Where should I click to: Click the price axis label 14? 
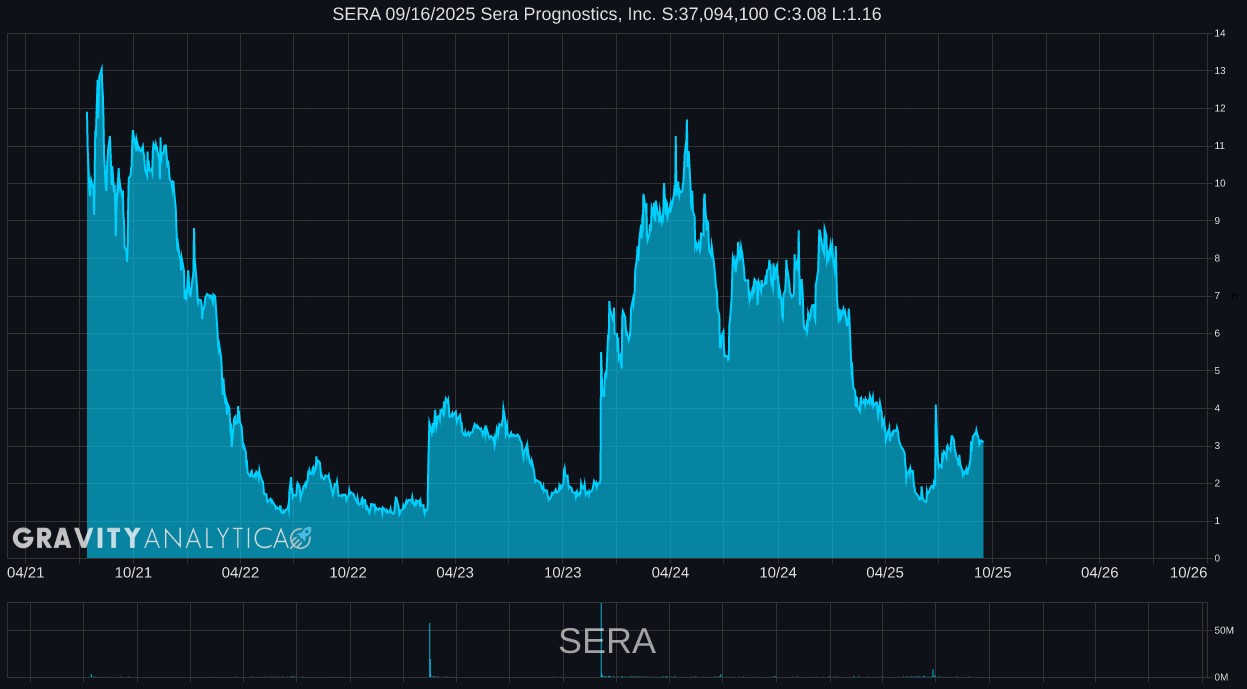coord(1220,34)
